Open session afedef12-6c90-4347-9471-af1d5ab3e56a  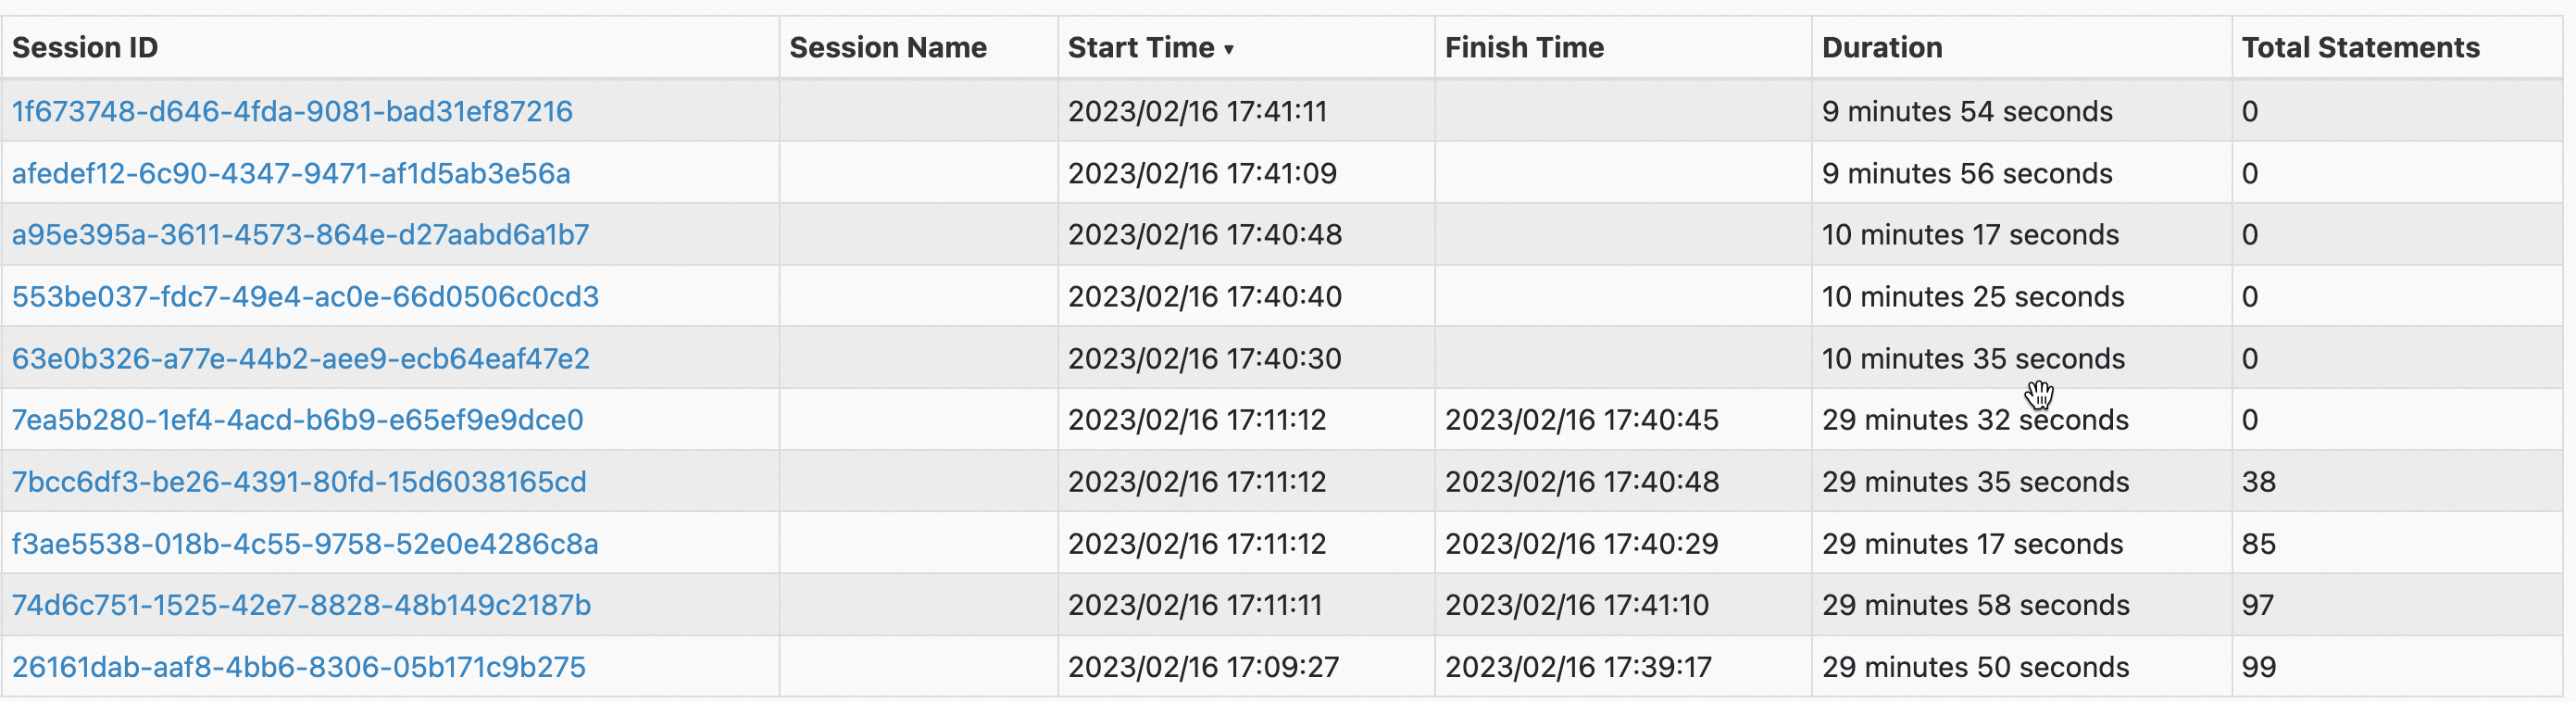pos(291,173)
